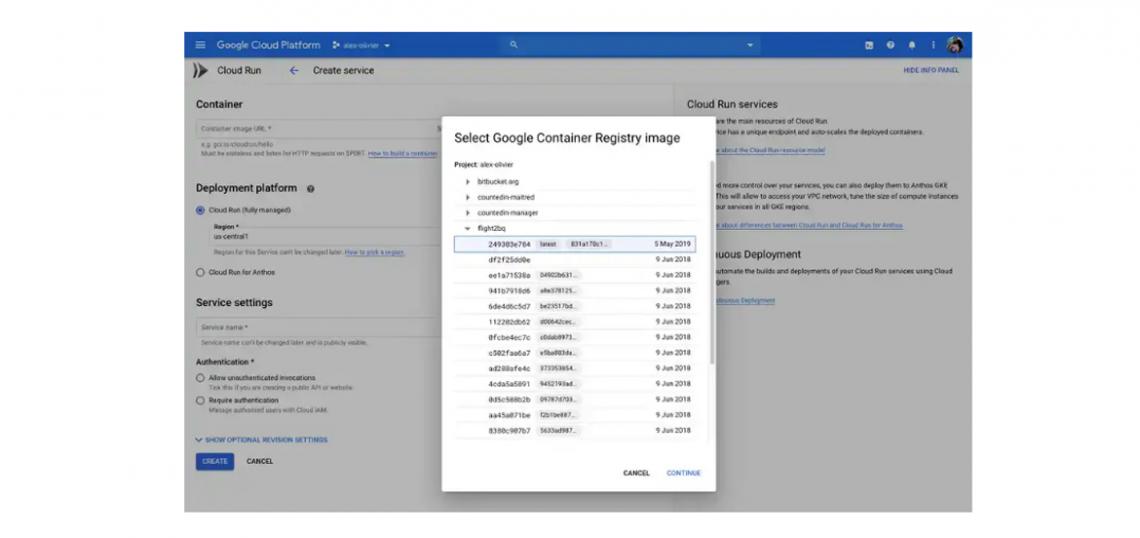The width and height of the screenshot is (1140, 538).
Task: Click the dialog's vertical scrollbar
Action: (x=712, y=260)
